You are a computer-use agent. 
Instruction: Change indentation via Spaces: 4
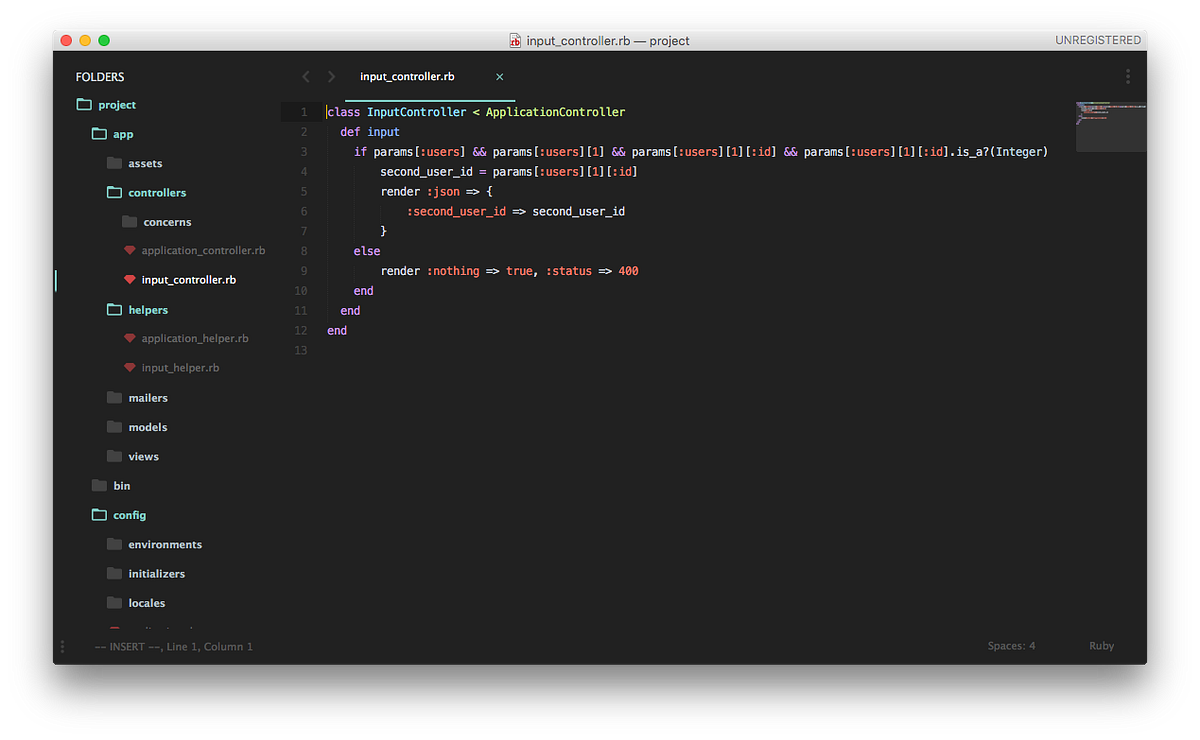[x=1011, y=646]
